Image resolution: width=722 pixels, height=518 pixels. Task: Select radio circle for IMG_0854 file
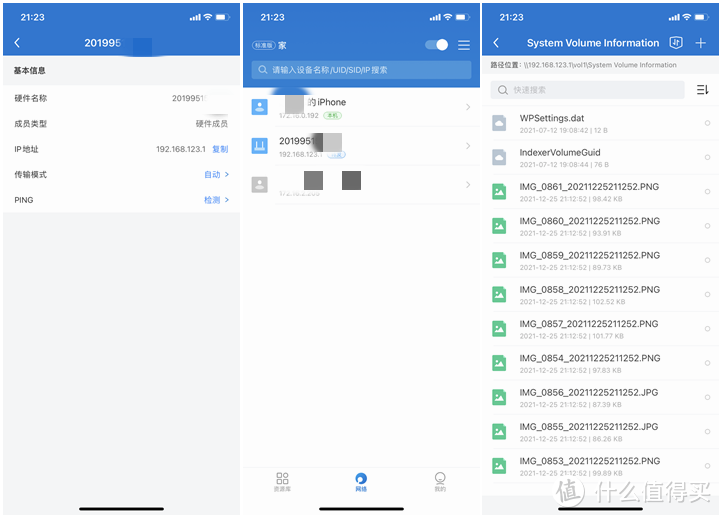point(707,363)
